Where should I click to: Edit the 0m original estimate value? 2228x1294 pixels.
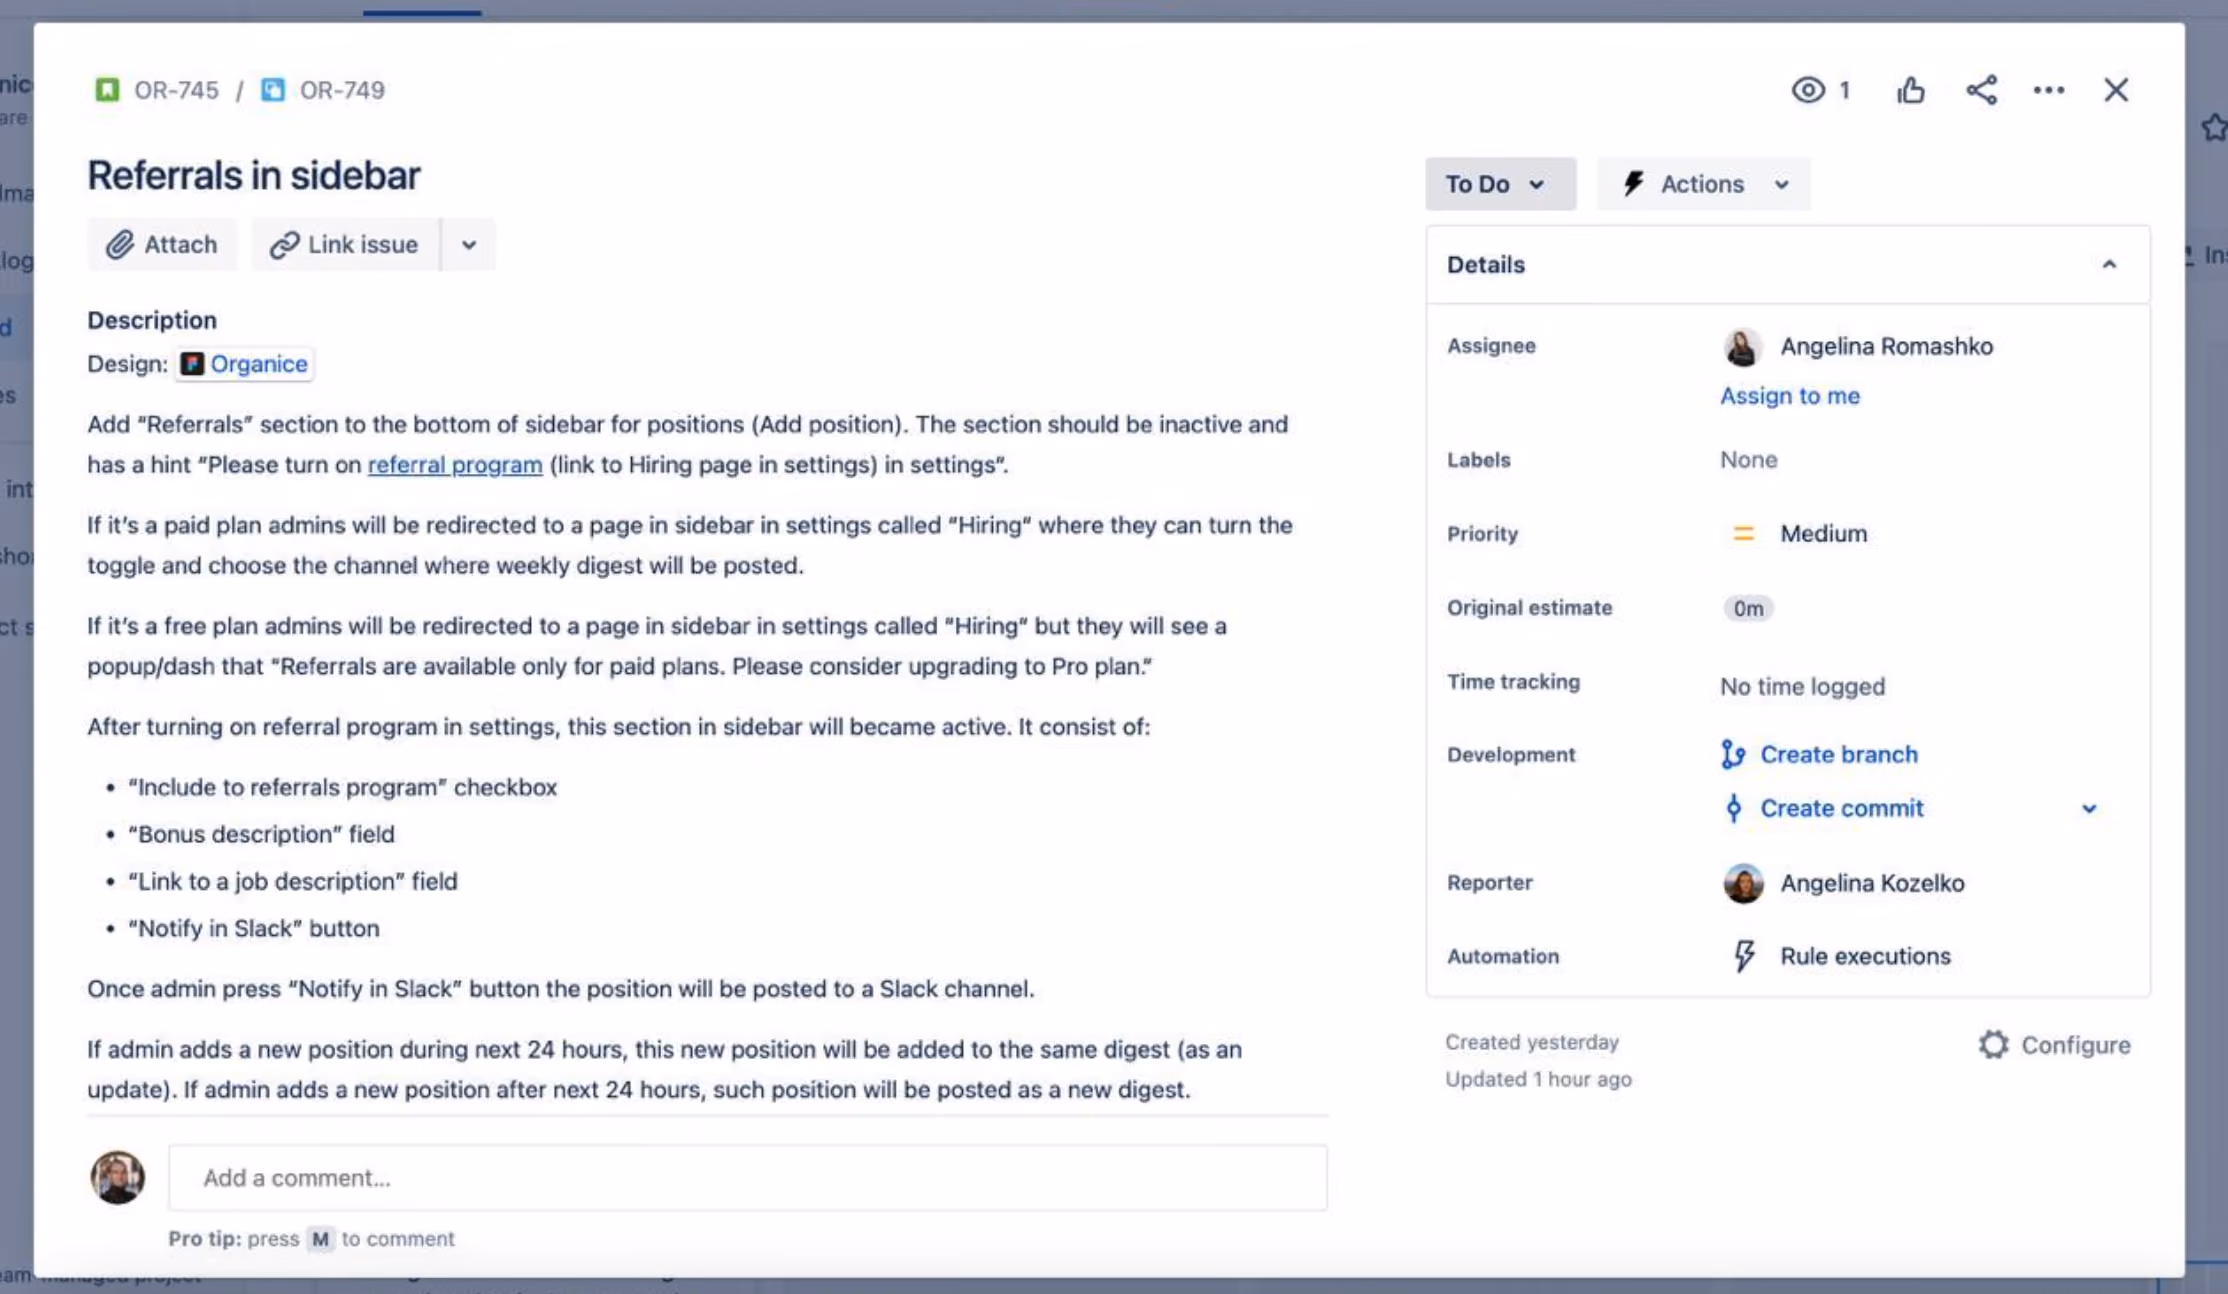pos(1748,608)
